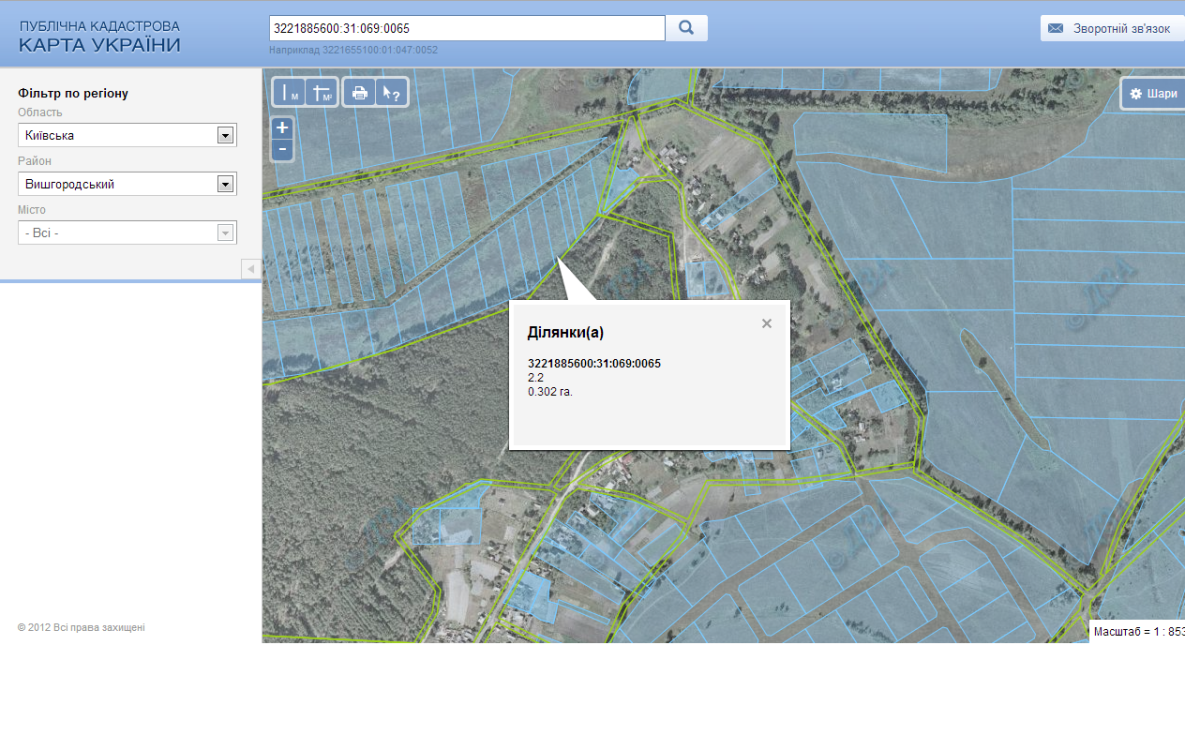The height and width of the screenshot is (750, 1200).
Task: Open the Шари layers panel
Action: pos(1152,94)
